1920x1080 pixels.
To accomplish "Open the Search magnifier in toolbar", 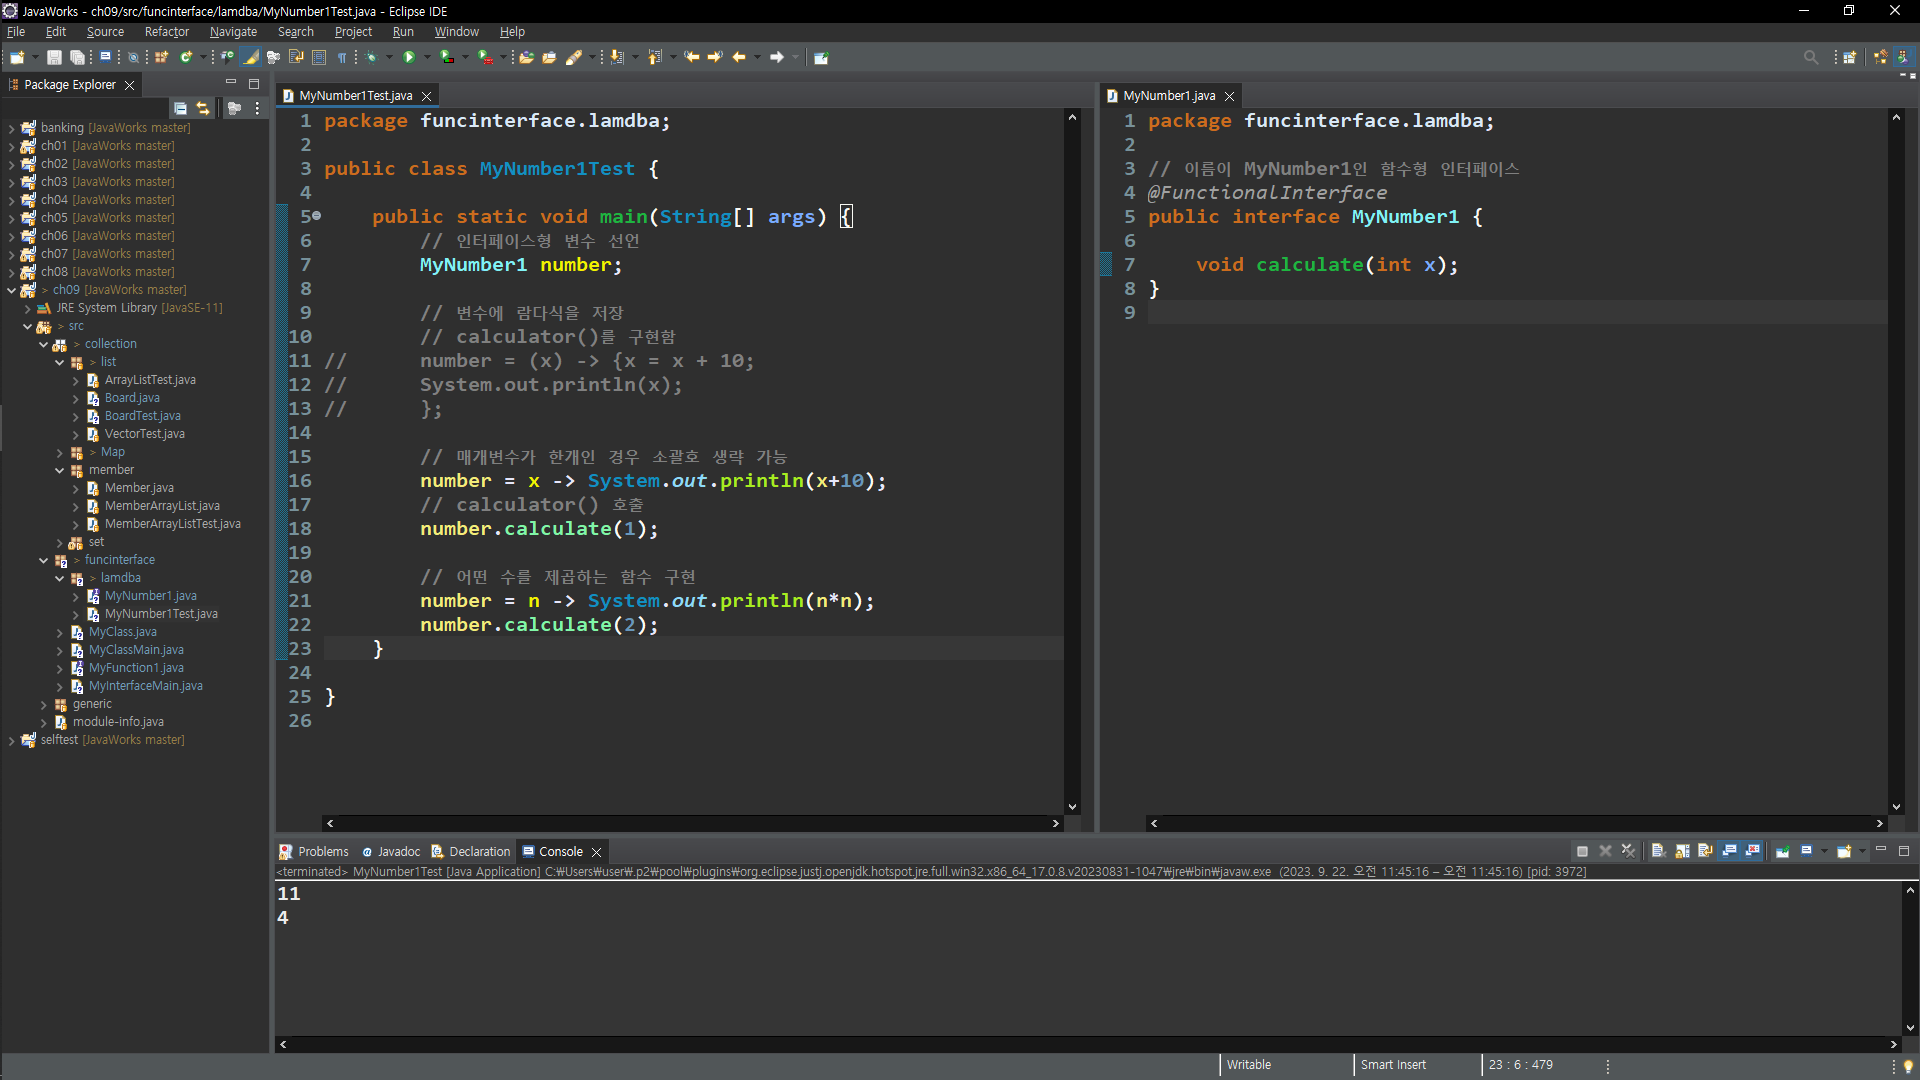I will (1810, 57).
